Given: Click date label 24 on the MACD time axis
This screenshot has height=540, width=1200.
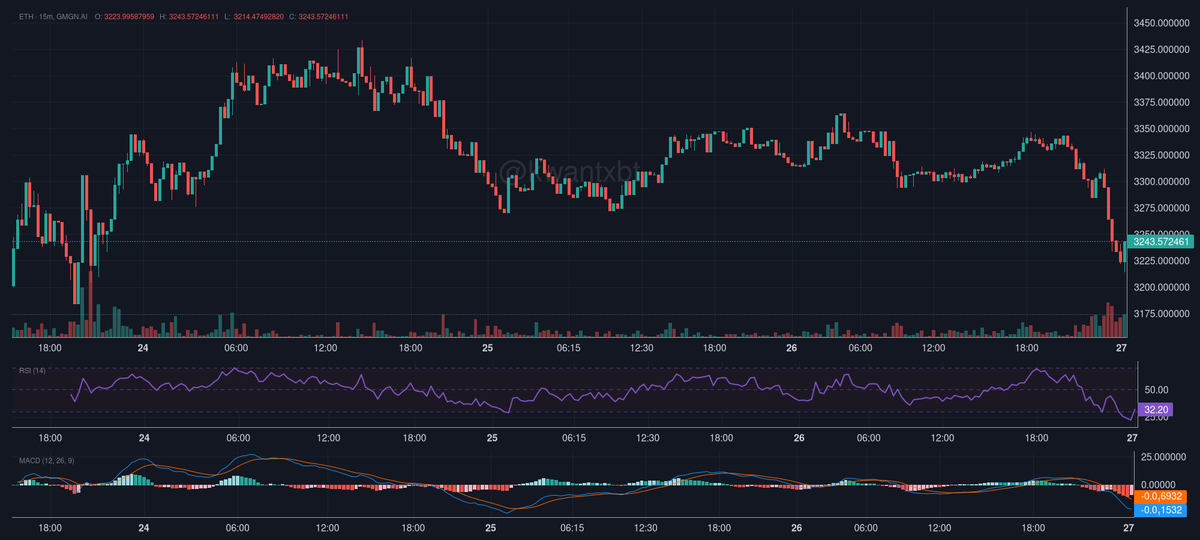Looking at the screenshot, I should click(143, 527).
